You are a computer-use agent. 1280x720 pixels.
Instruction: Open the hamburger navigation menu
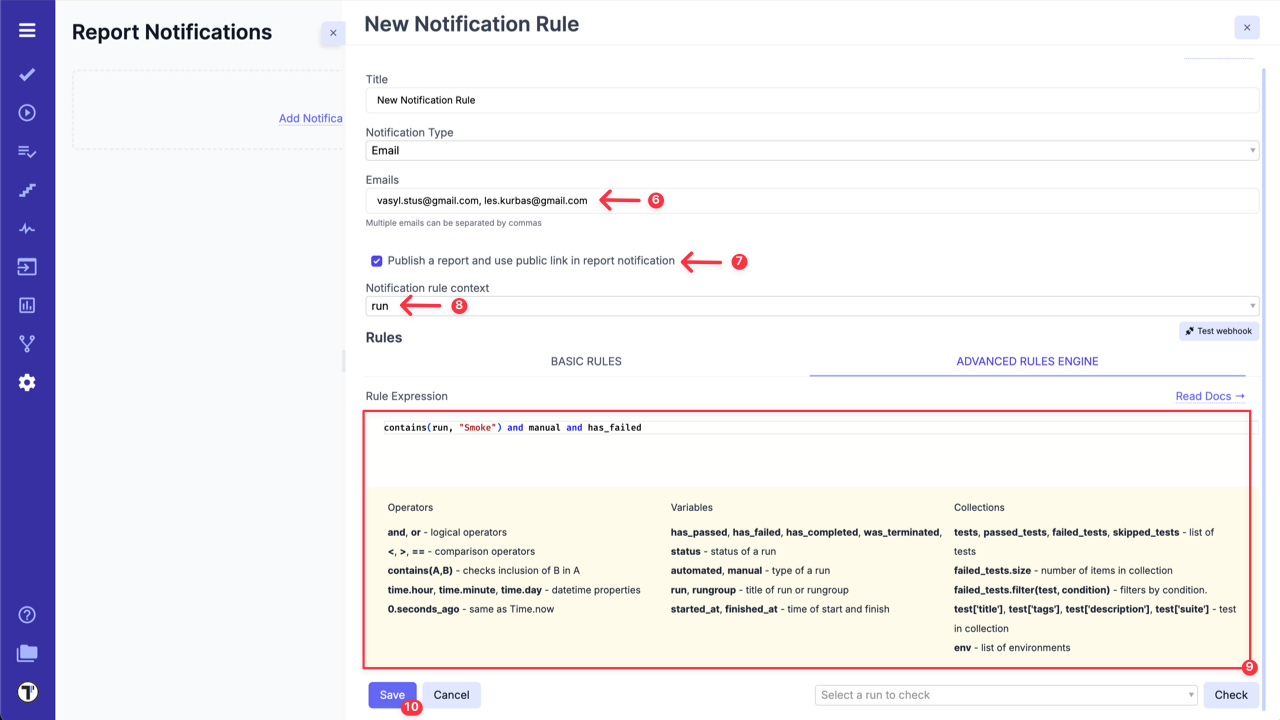click(26, 29)
